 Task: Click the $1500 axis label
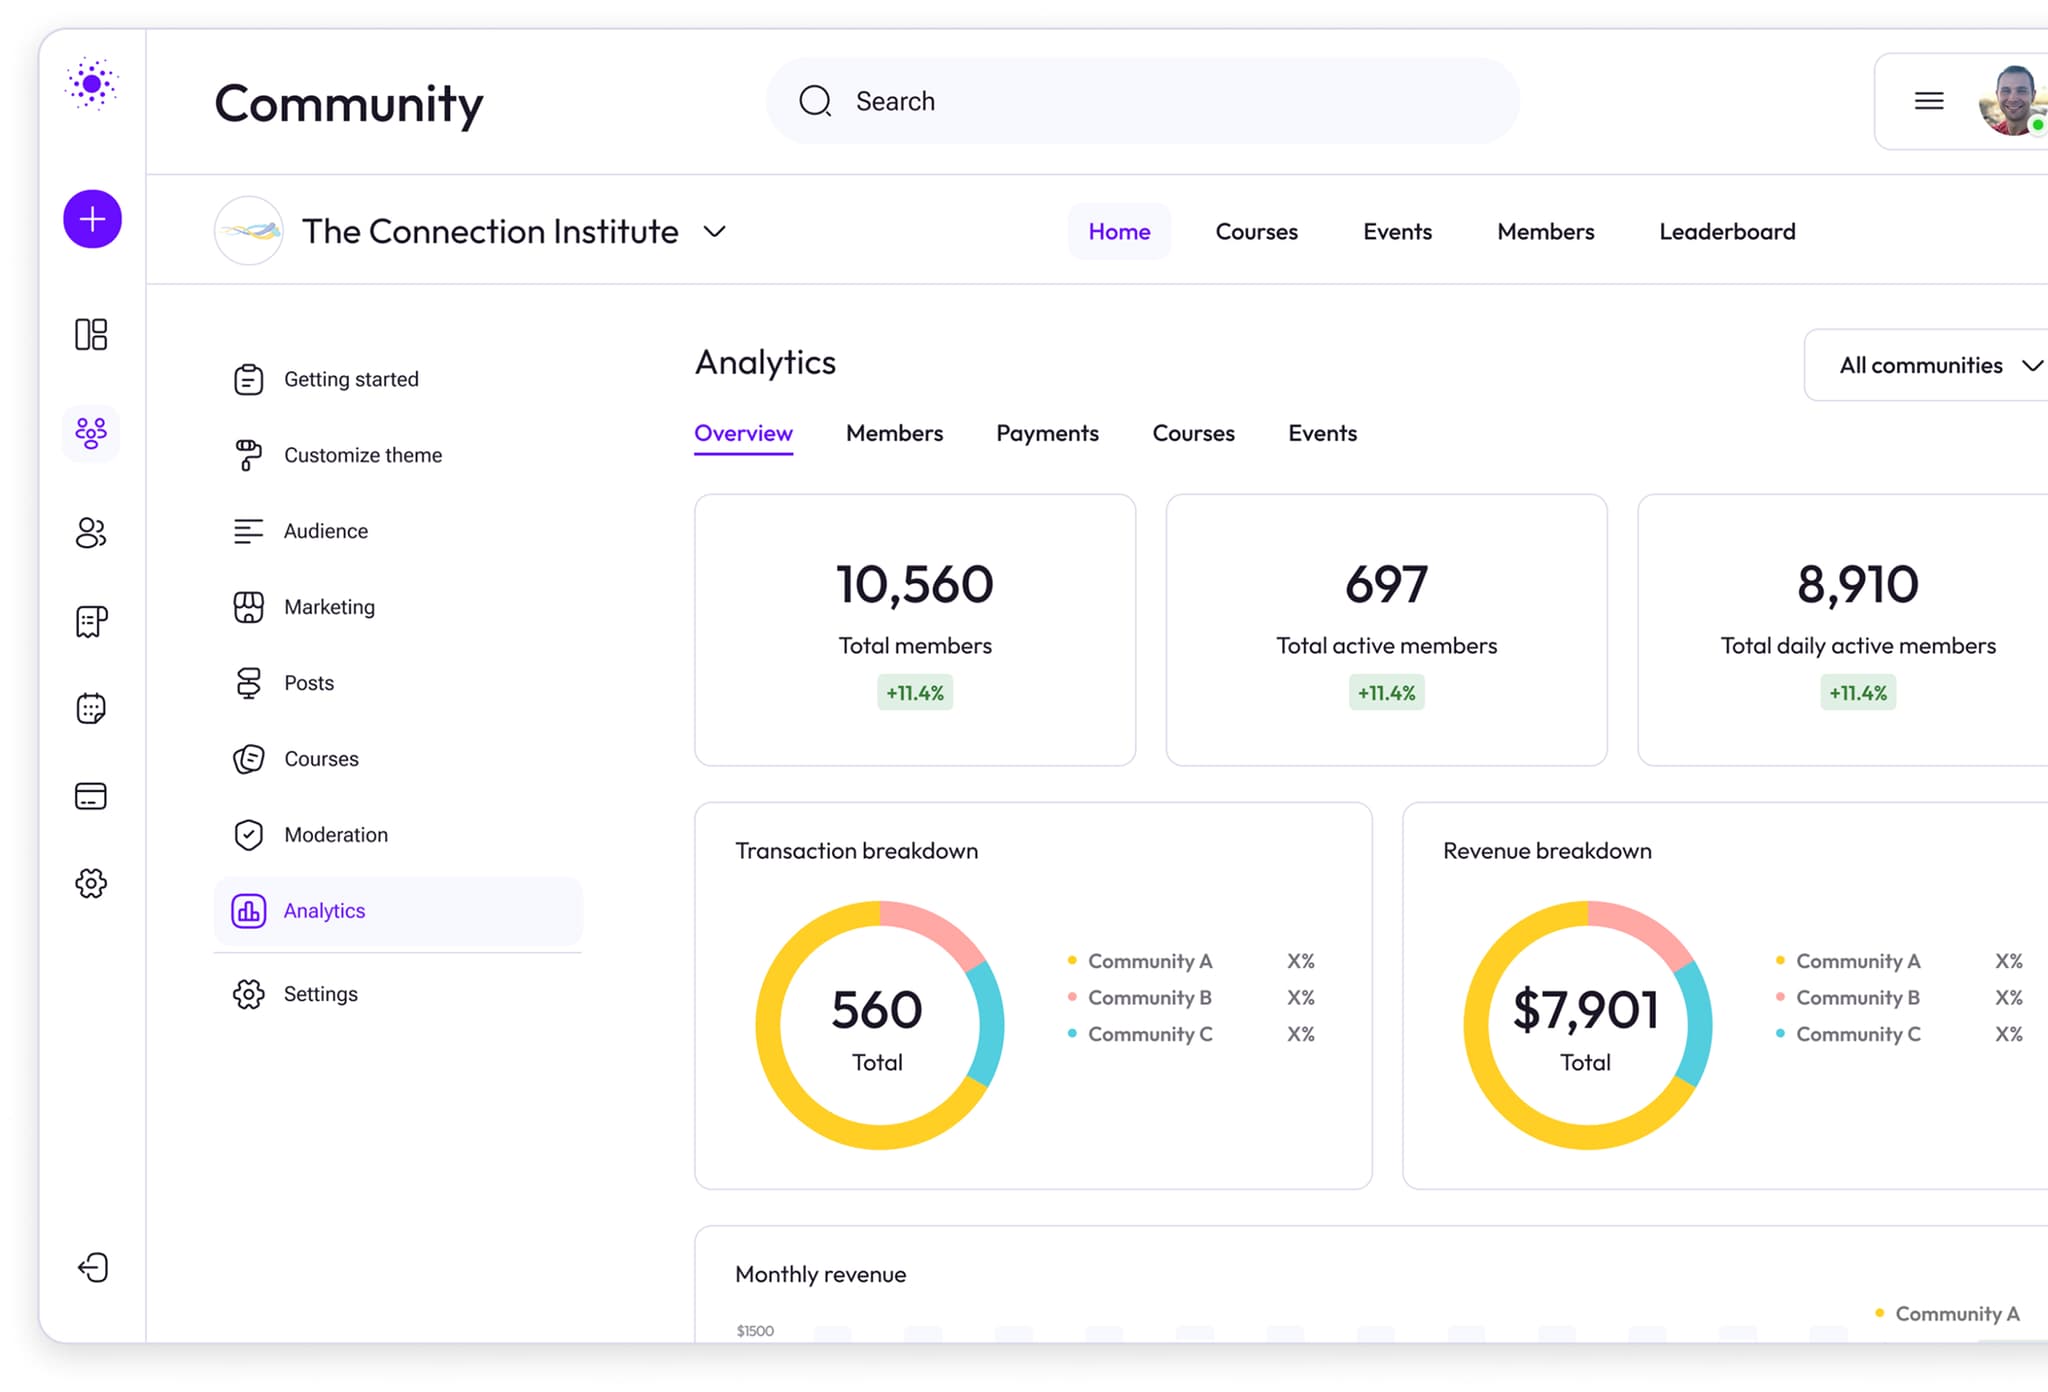[x=755, y=1331]
